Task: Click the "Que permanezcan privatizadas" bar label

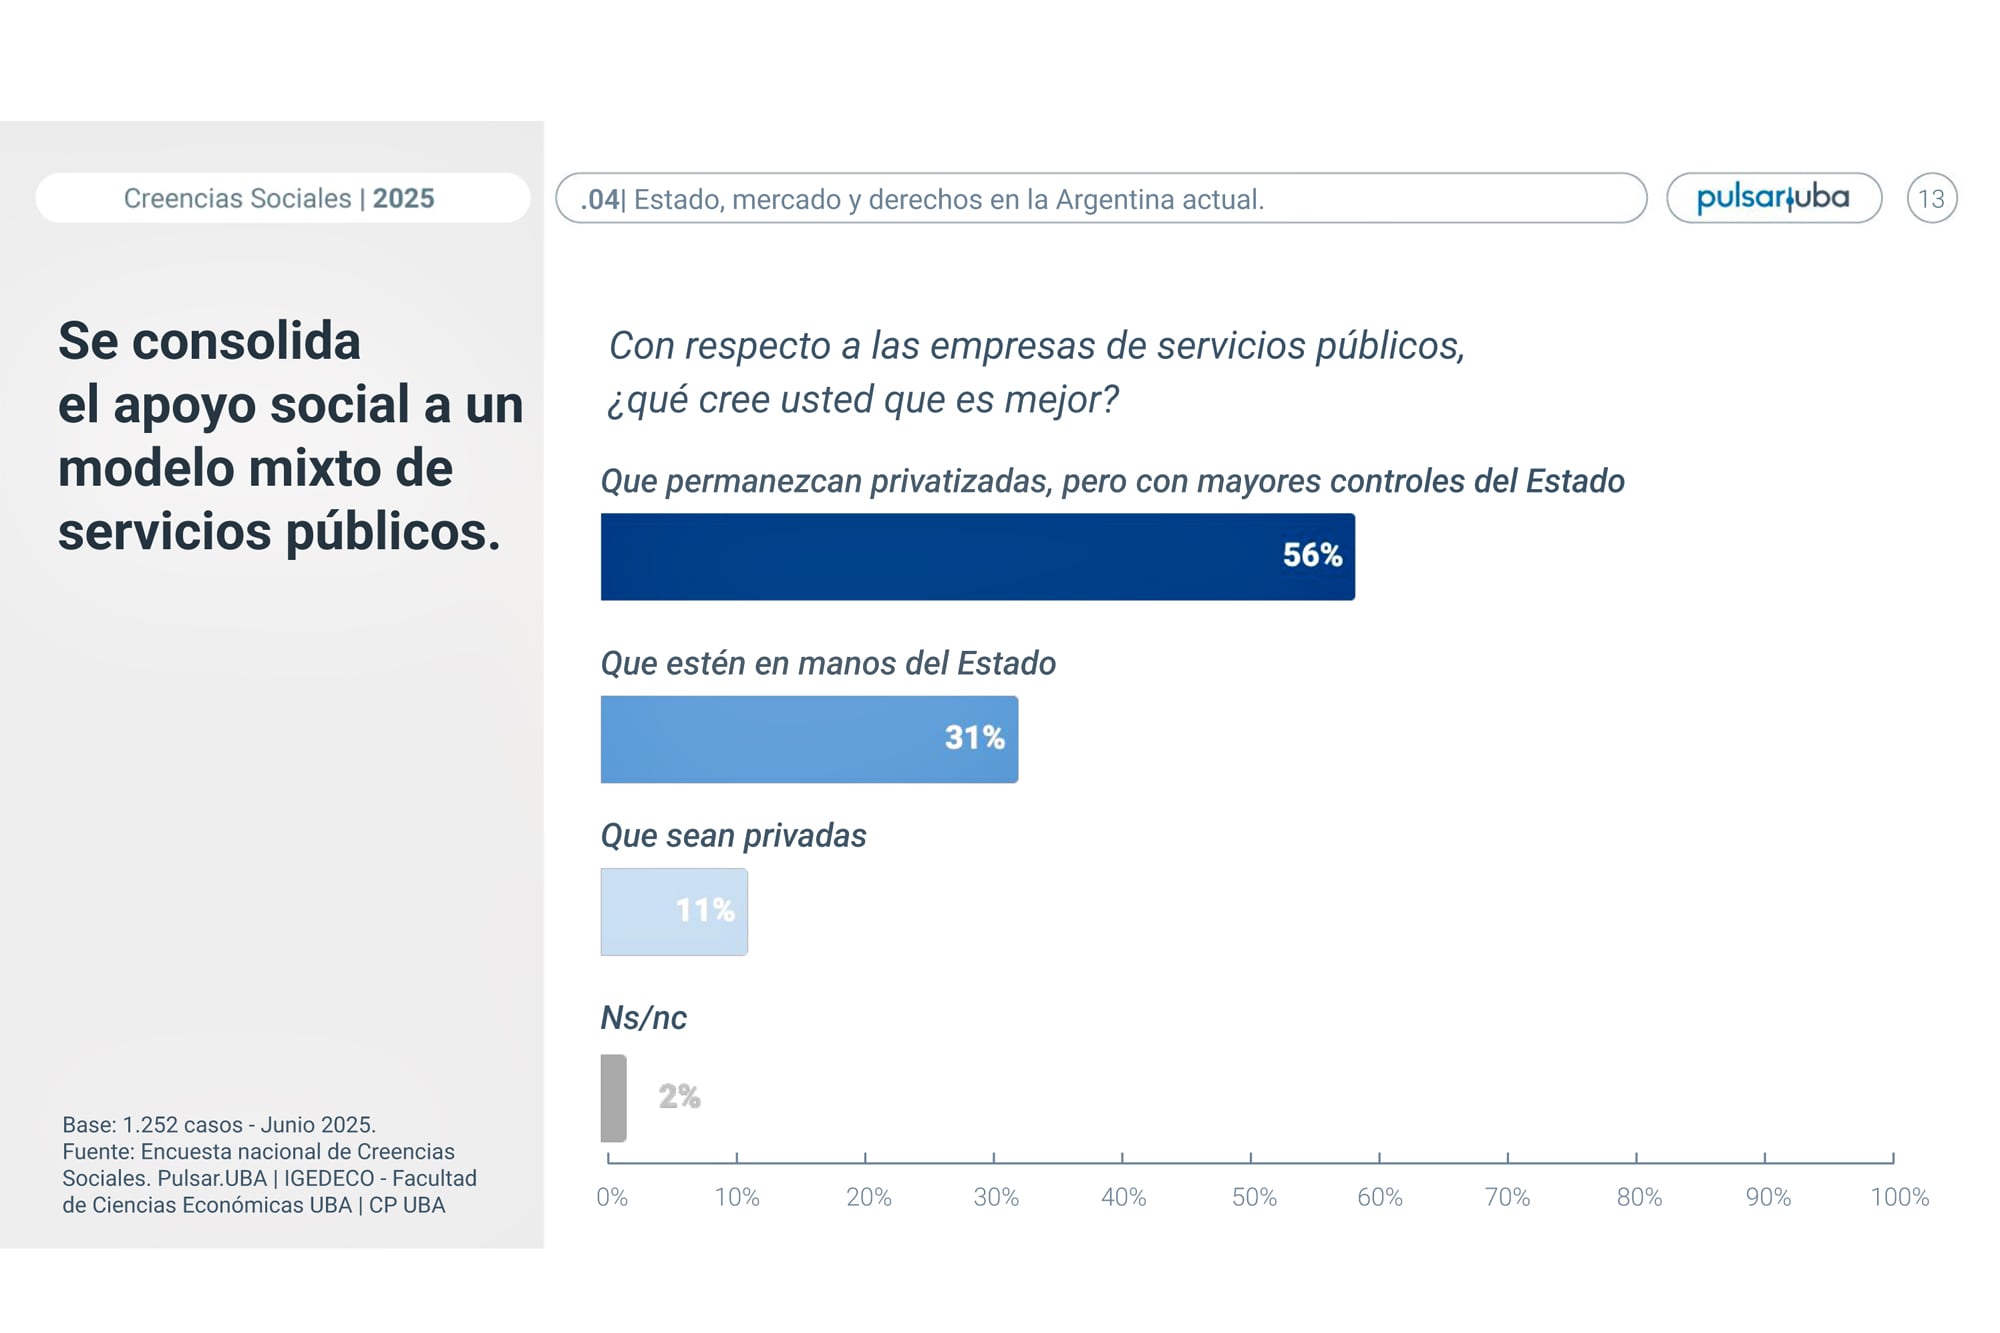Action: pyautogui.click(x=1112, y=481)
